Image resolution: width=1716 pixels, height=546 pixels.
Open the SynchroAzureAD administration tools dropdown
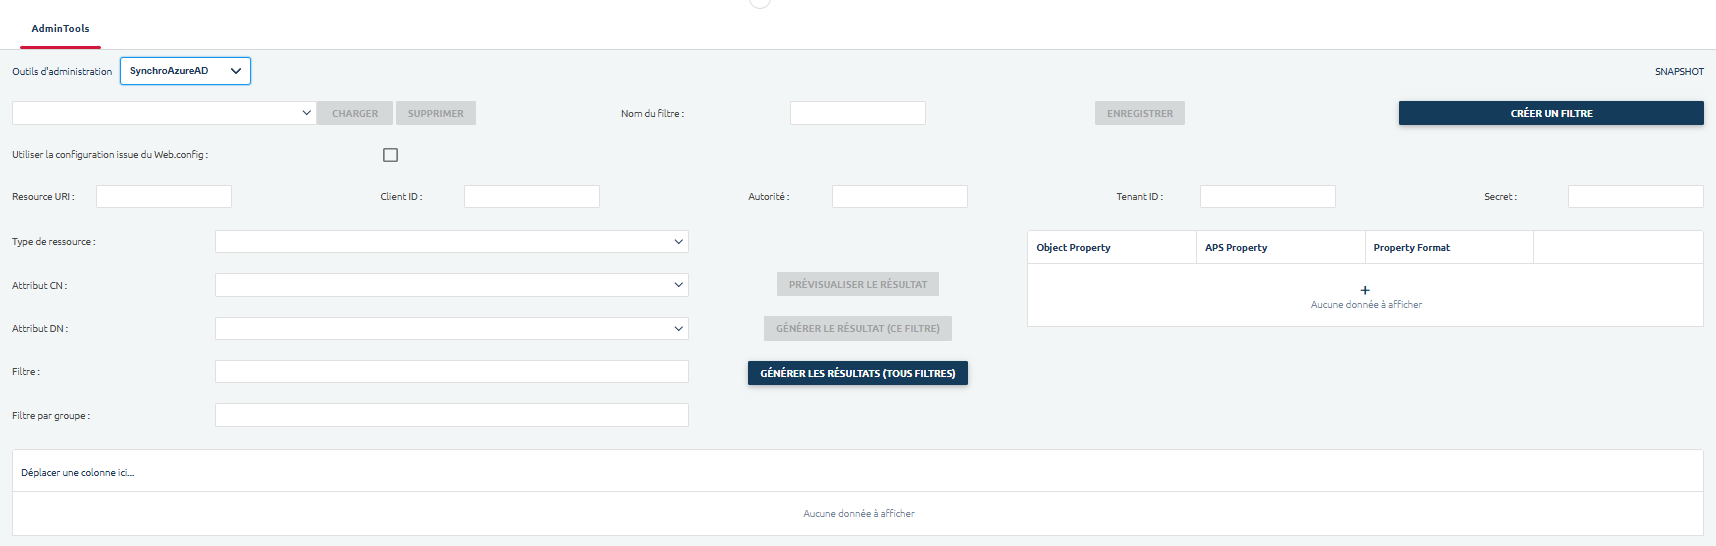tap(185, 71)
